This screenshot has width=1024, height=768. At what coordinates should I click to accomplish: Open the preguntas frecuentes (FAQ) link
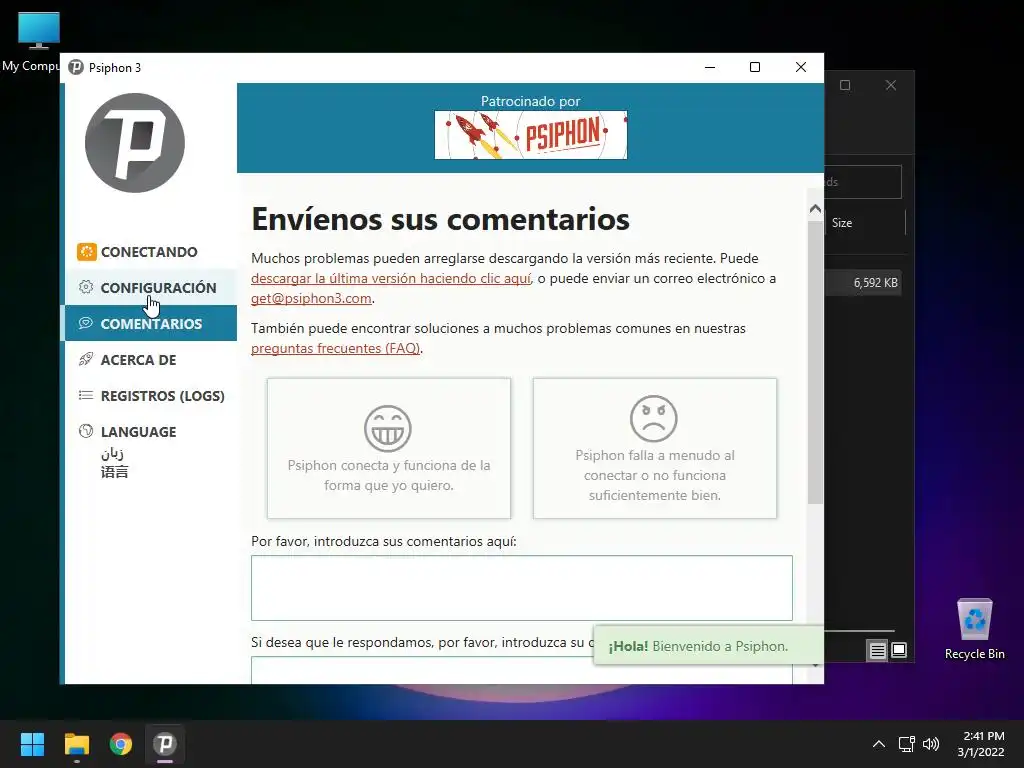336,348
